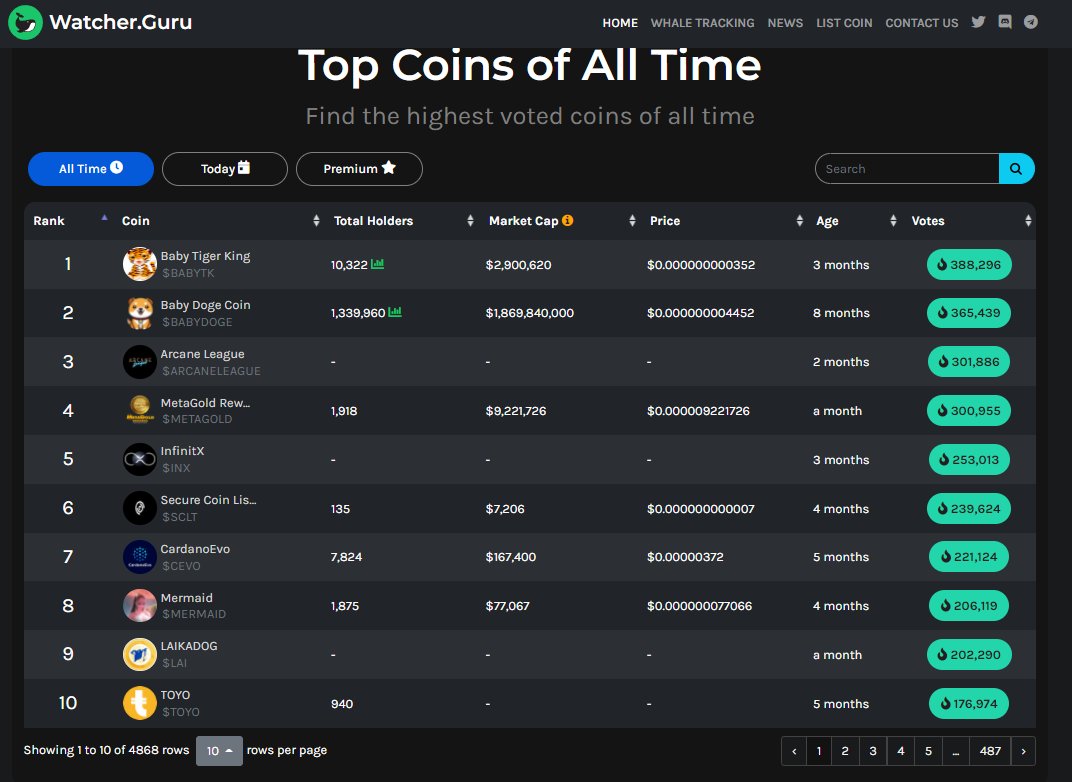Switch to the Premium filter

tap(359, 169)
